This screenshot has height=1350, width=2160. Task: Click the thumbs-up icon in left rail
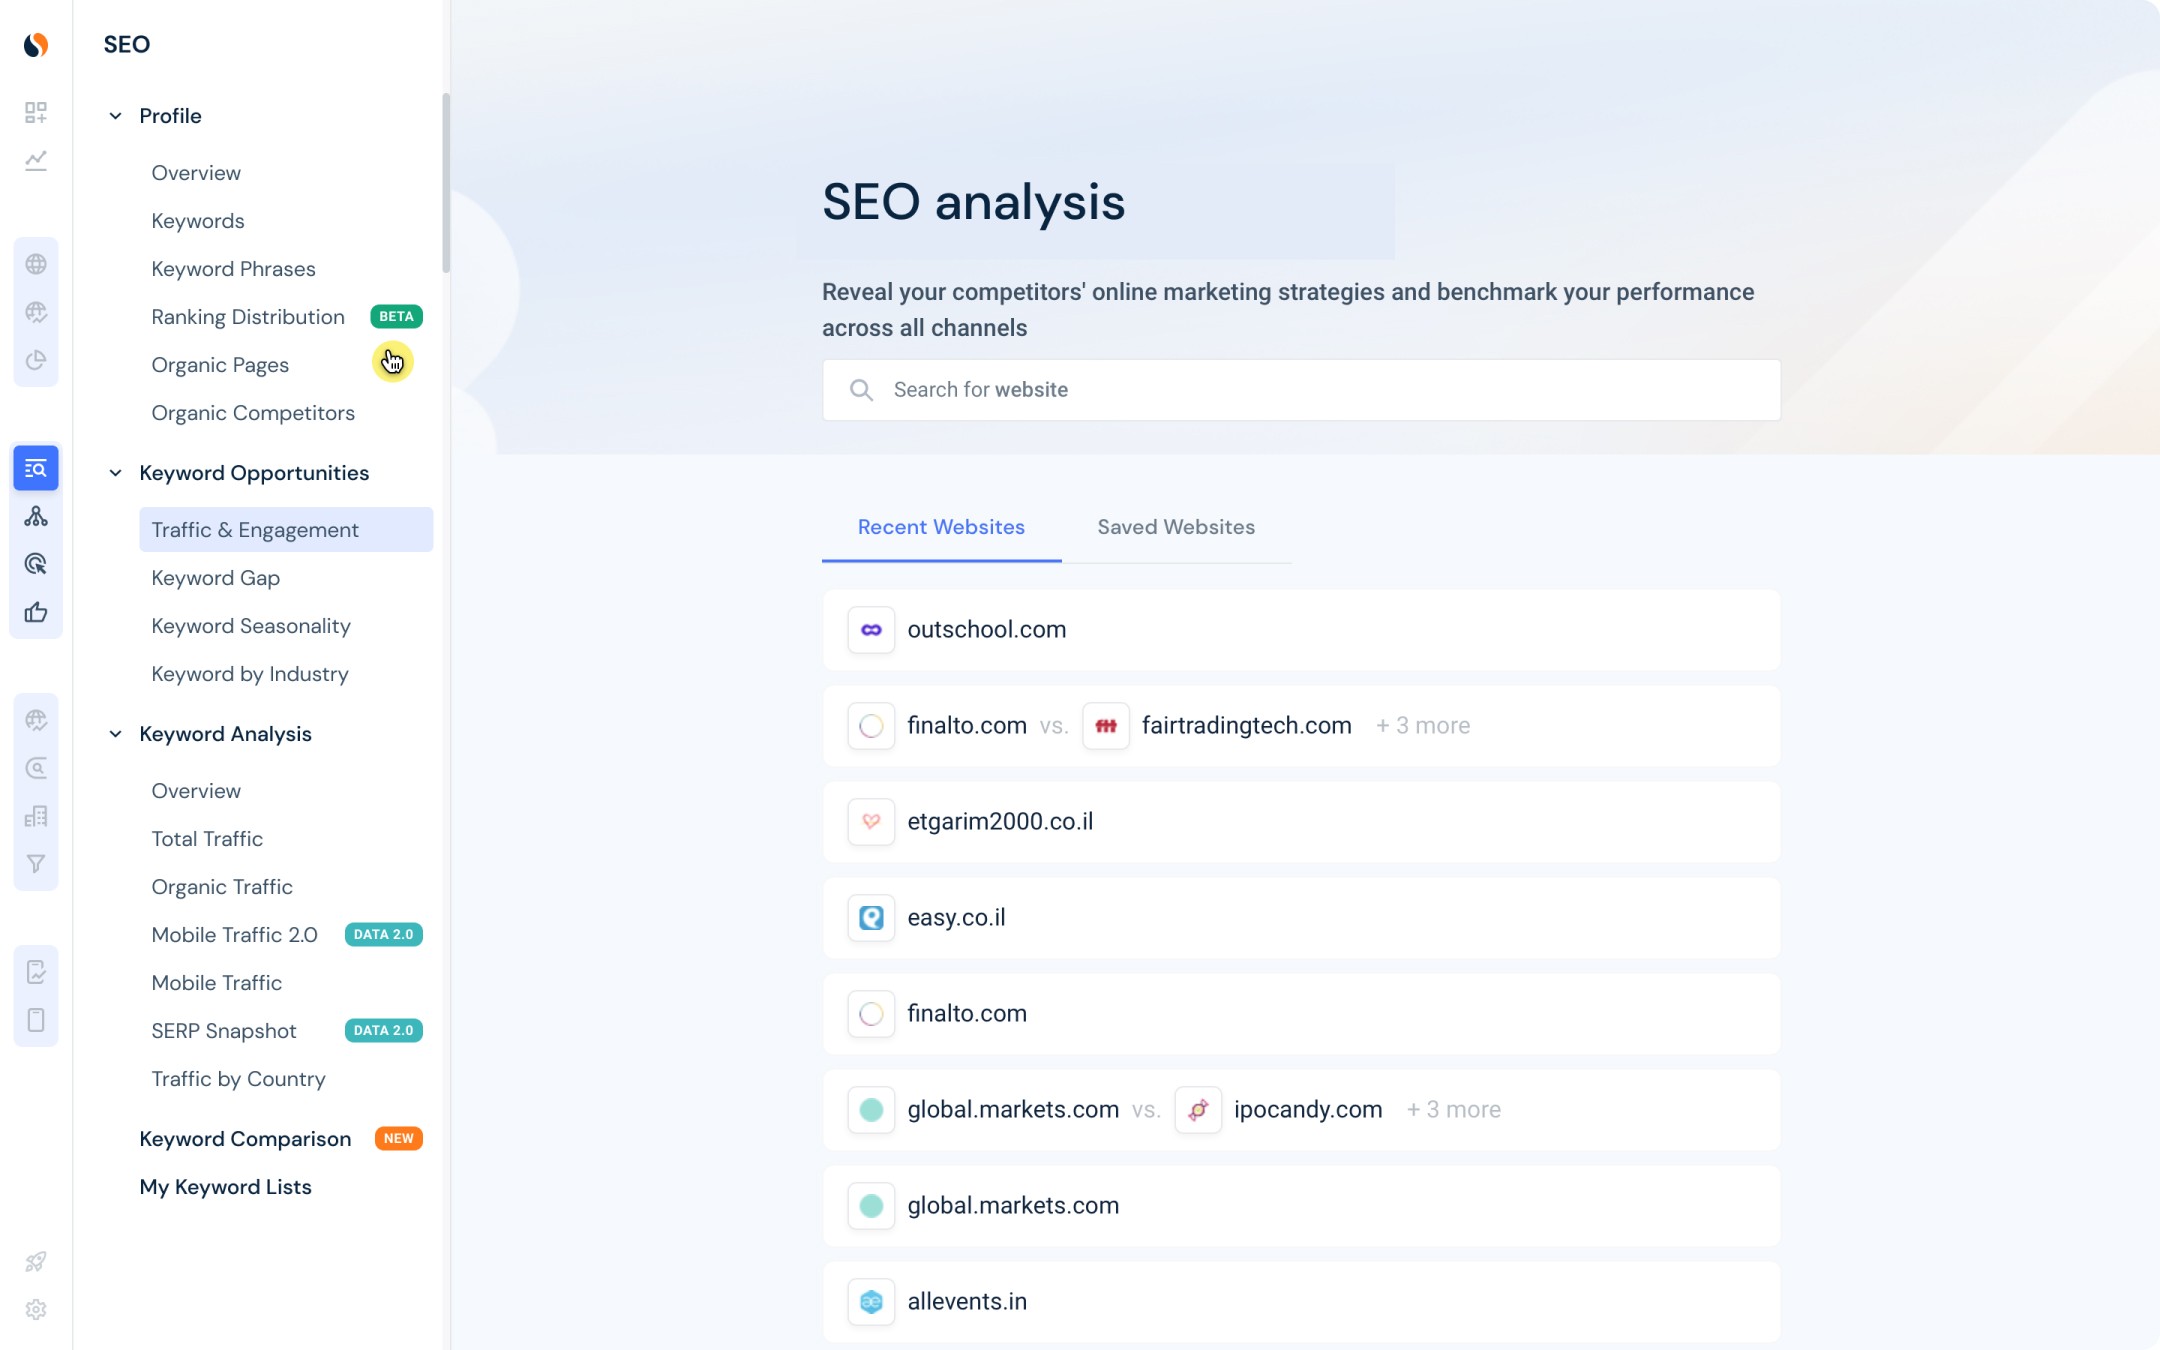36,612
